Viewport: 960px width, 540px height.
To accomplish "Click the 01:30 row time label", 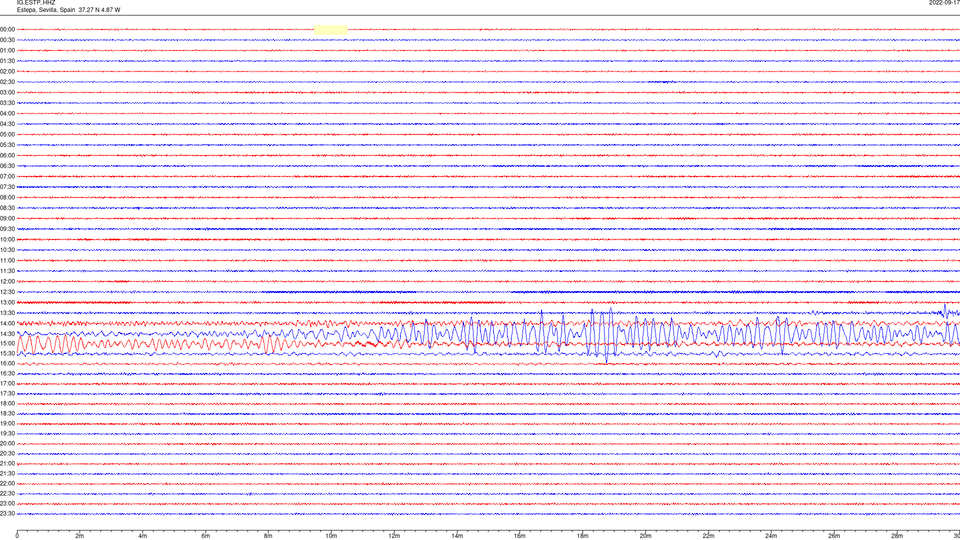I will click(7, 61).
